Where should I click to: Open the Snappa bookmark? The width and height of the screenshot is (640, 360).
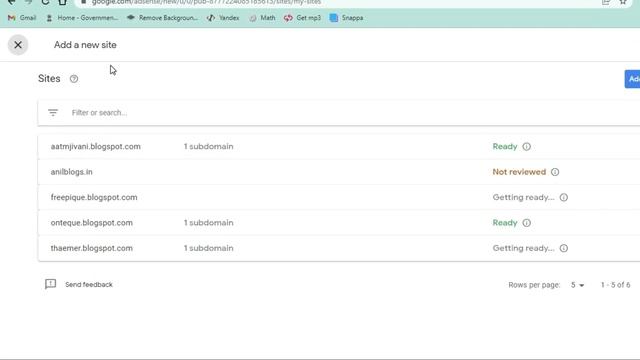[346, 18]
